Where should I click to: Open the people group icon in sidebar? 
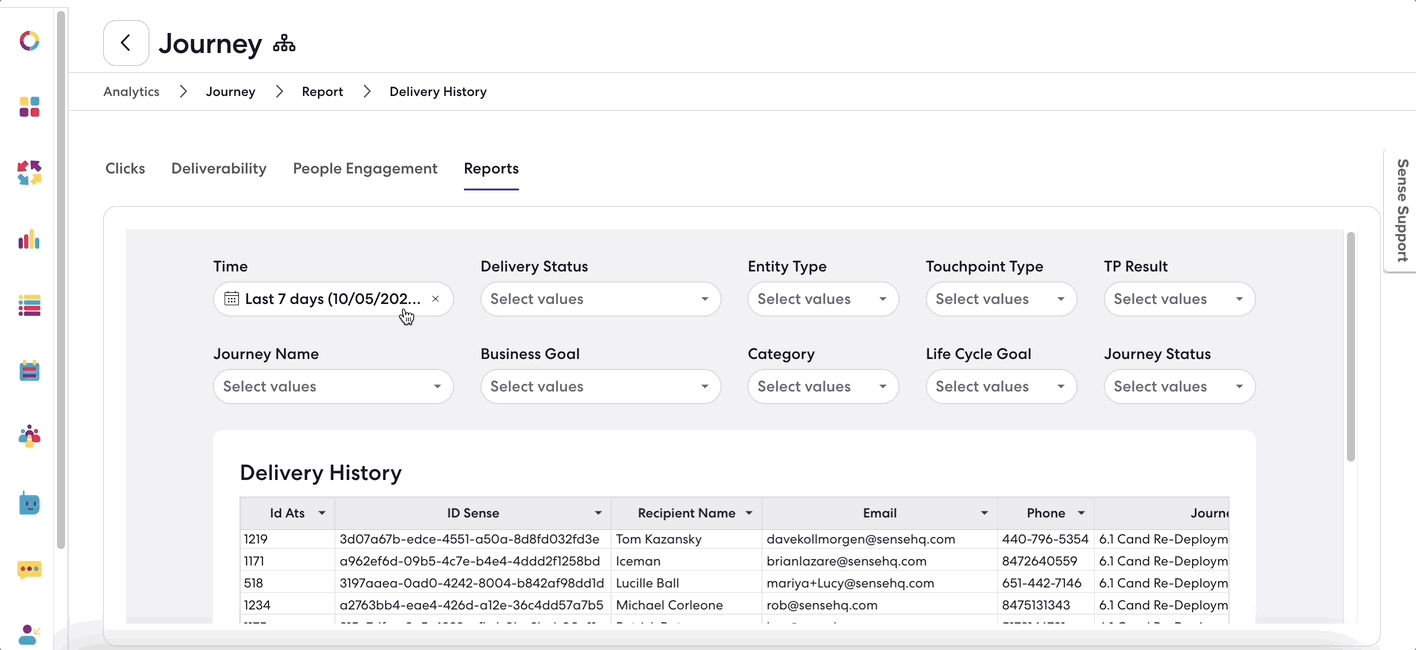point(29,436)
